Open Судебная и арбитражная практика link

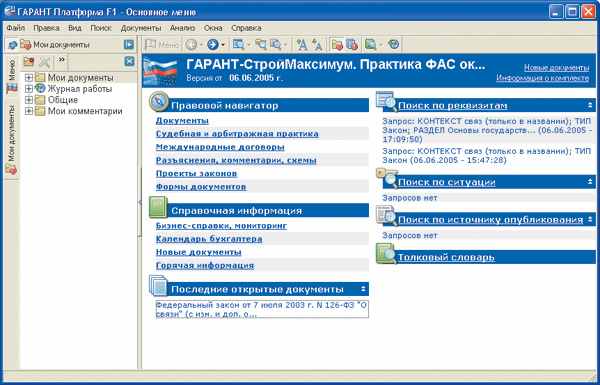237,134
